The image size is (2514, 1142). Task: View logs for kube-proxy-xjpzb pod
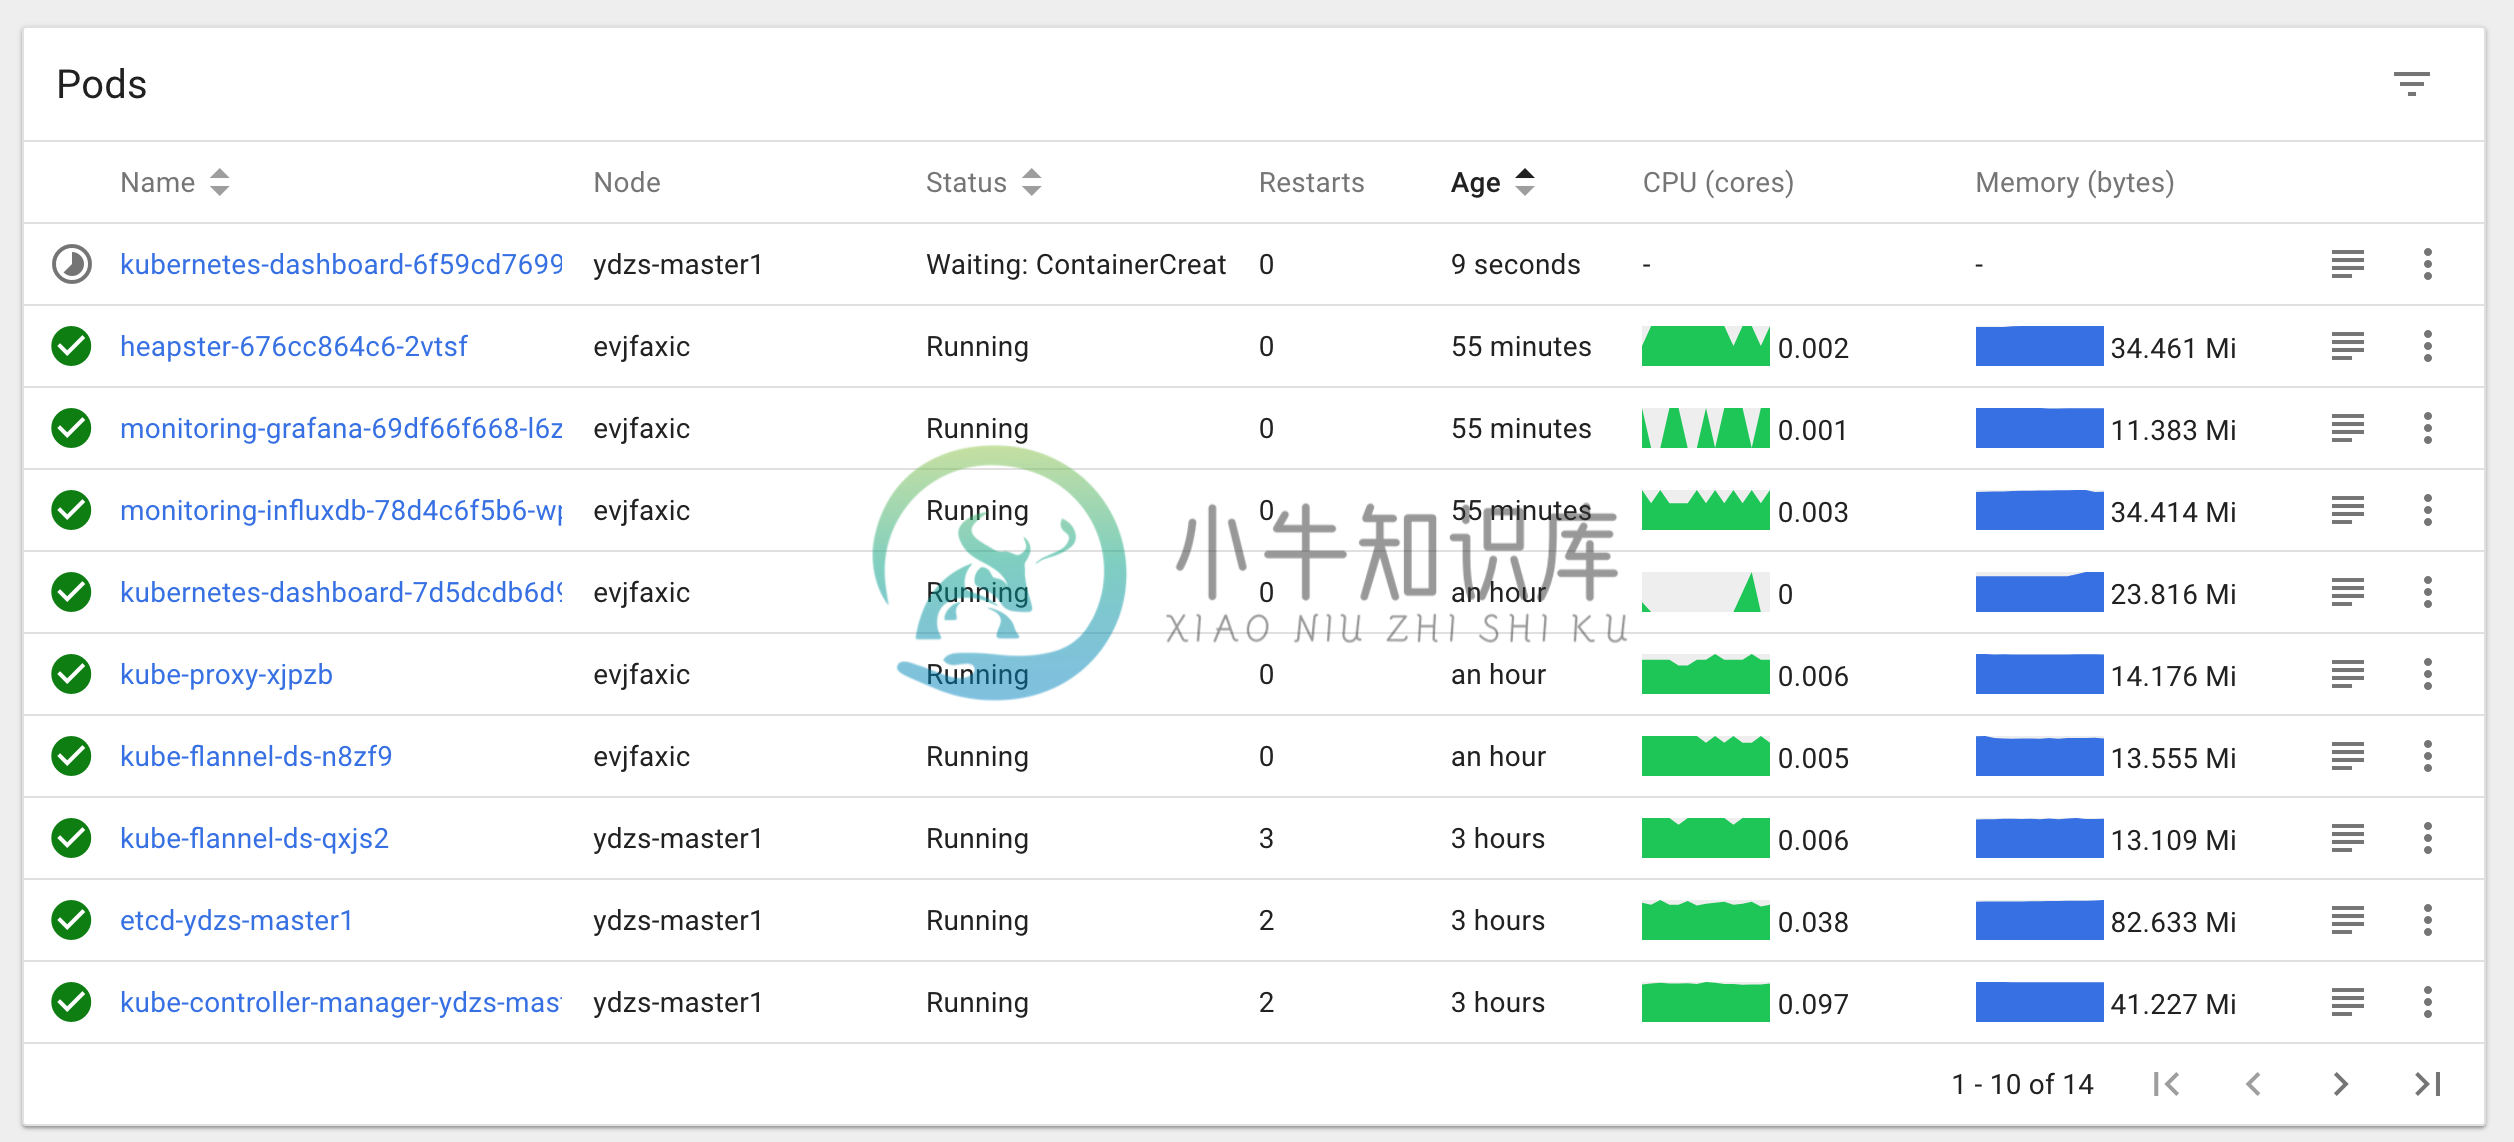[2347, 674]
